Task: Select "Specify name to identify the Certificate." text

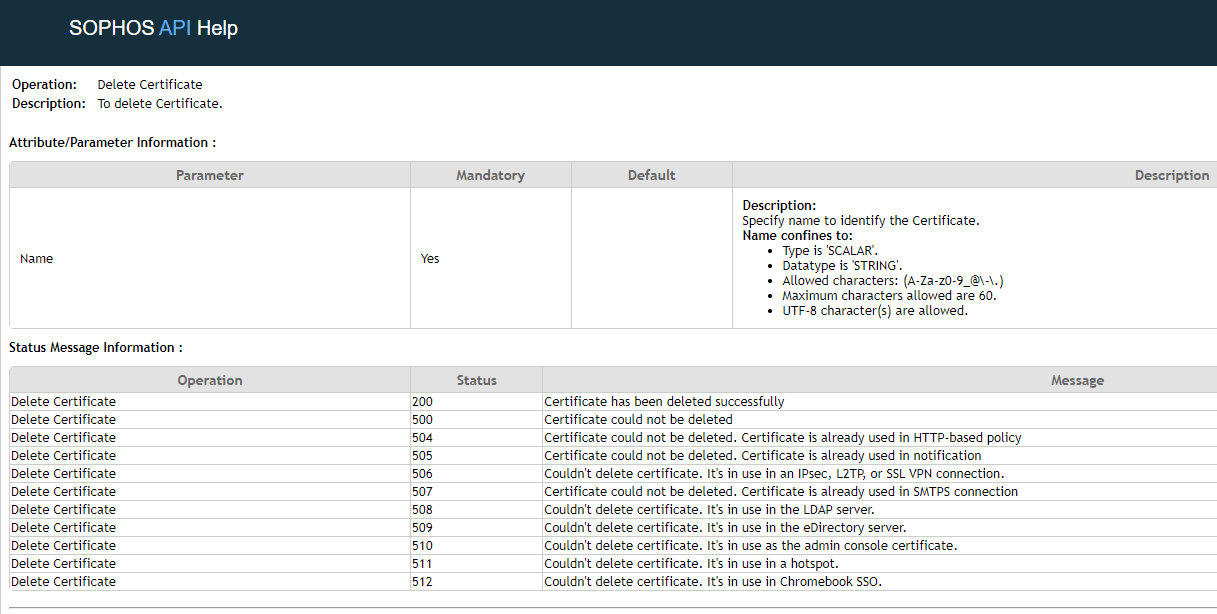Action: 861,221
